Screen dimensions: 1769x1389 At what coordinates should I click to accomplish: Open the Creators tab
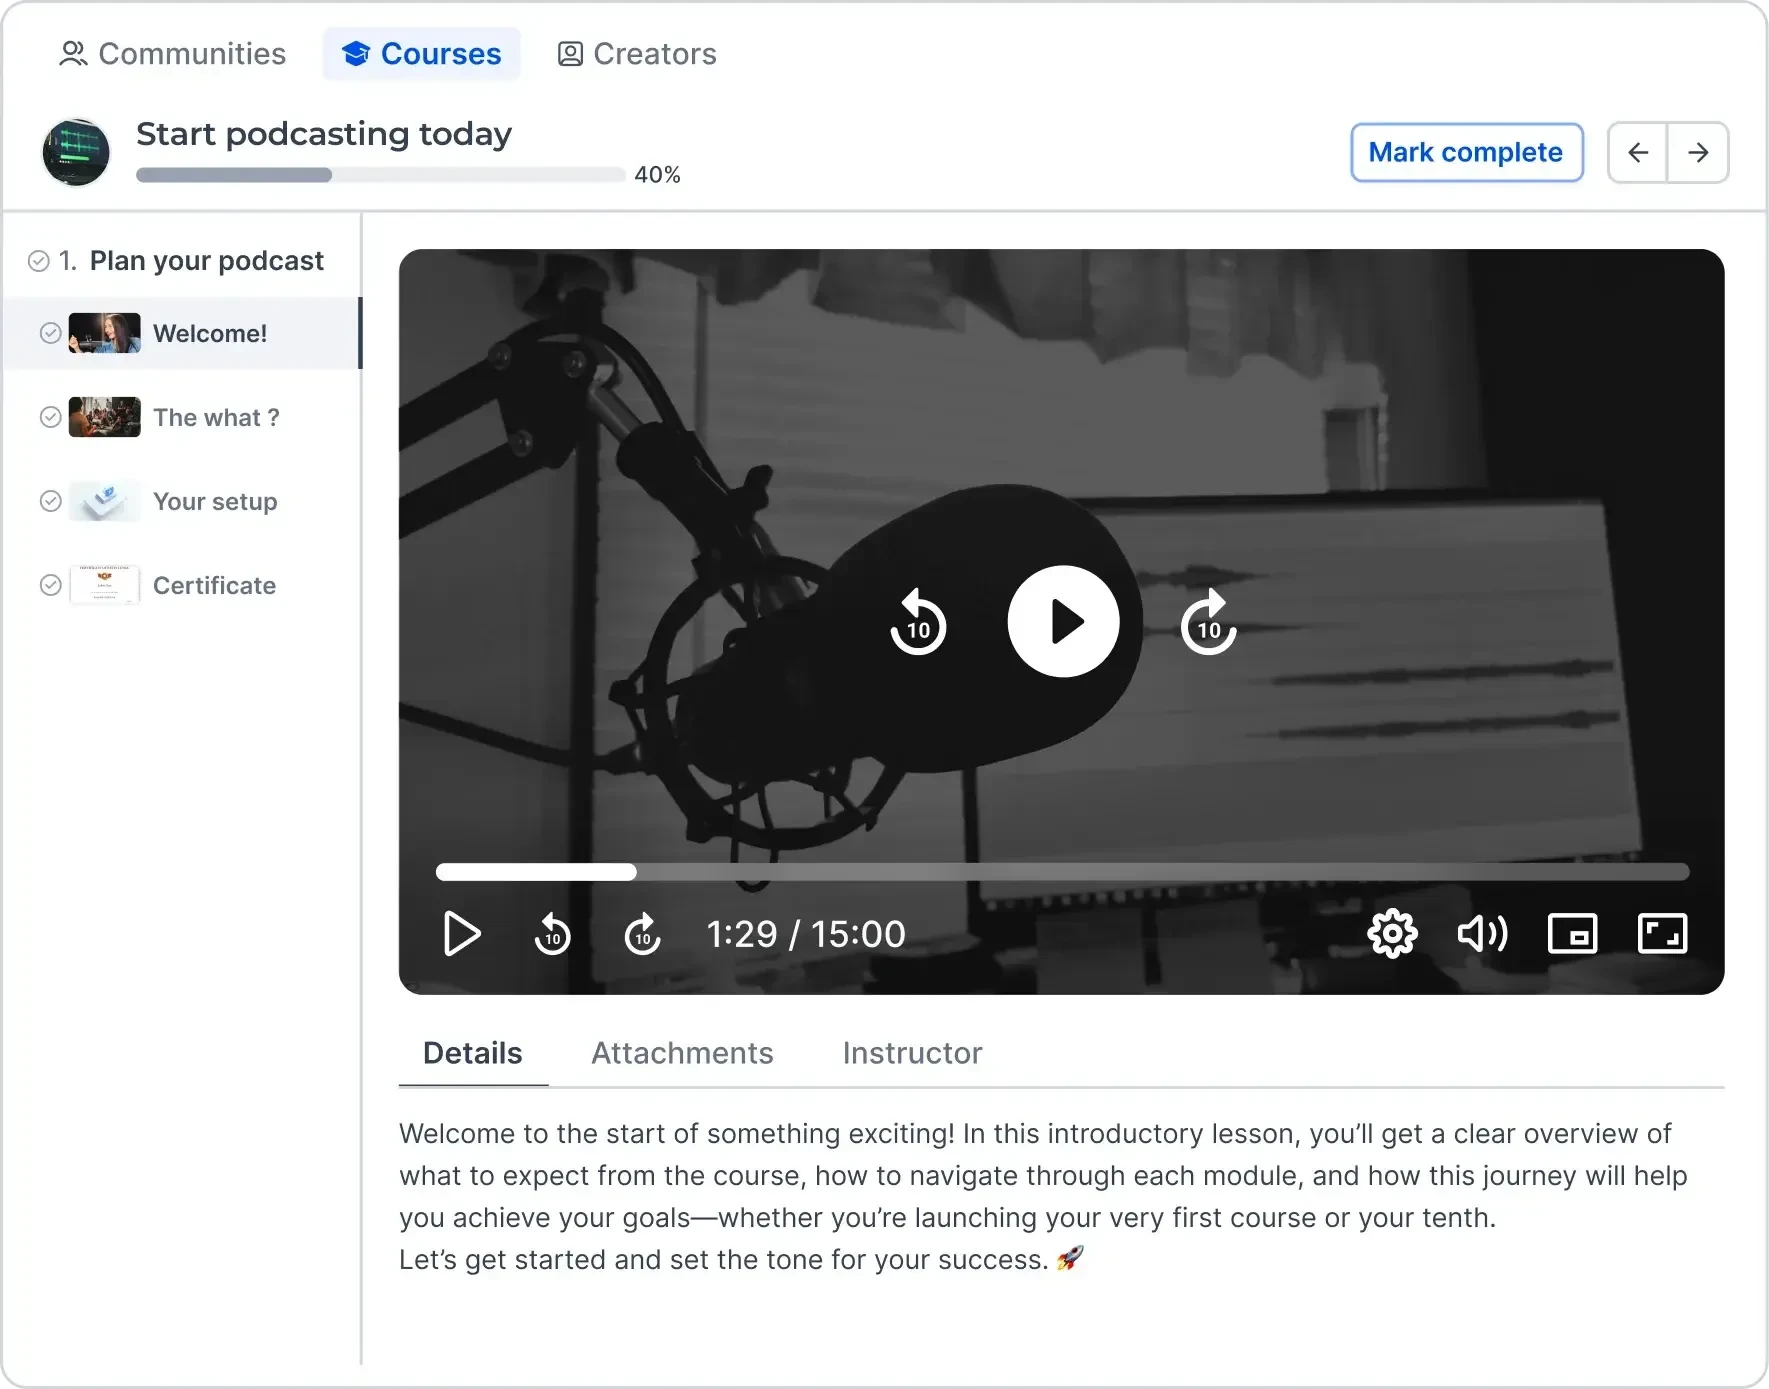[637, 54]
